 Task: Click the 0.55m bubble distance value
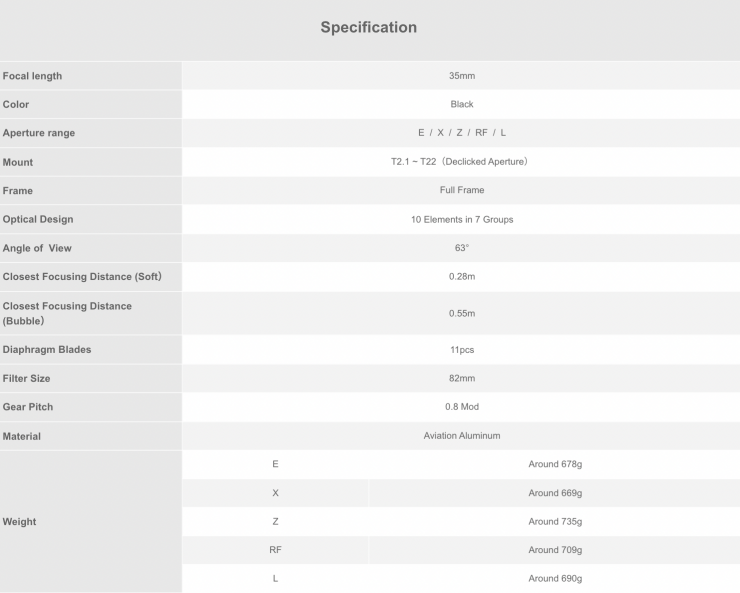point(461,313)
